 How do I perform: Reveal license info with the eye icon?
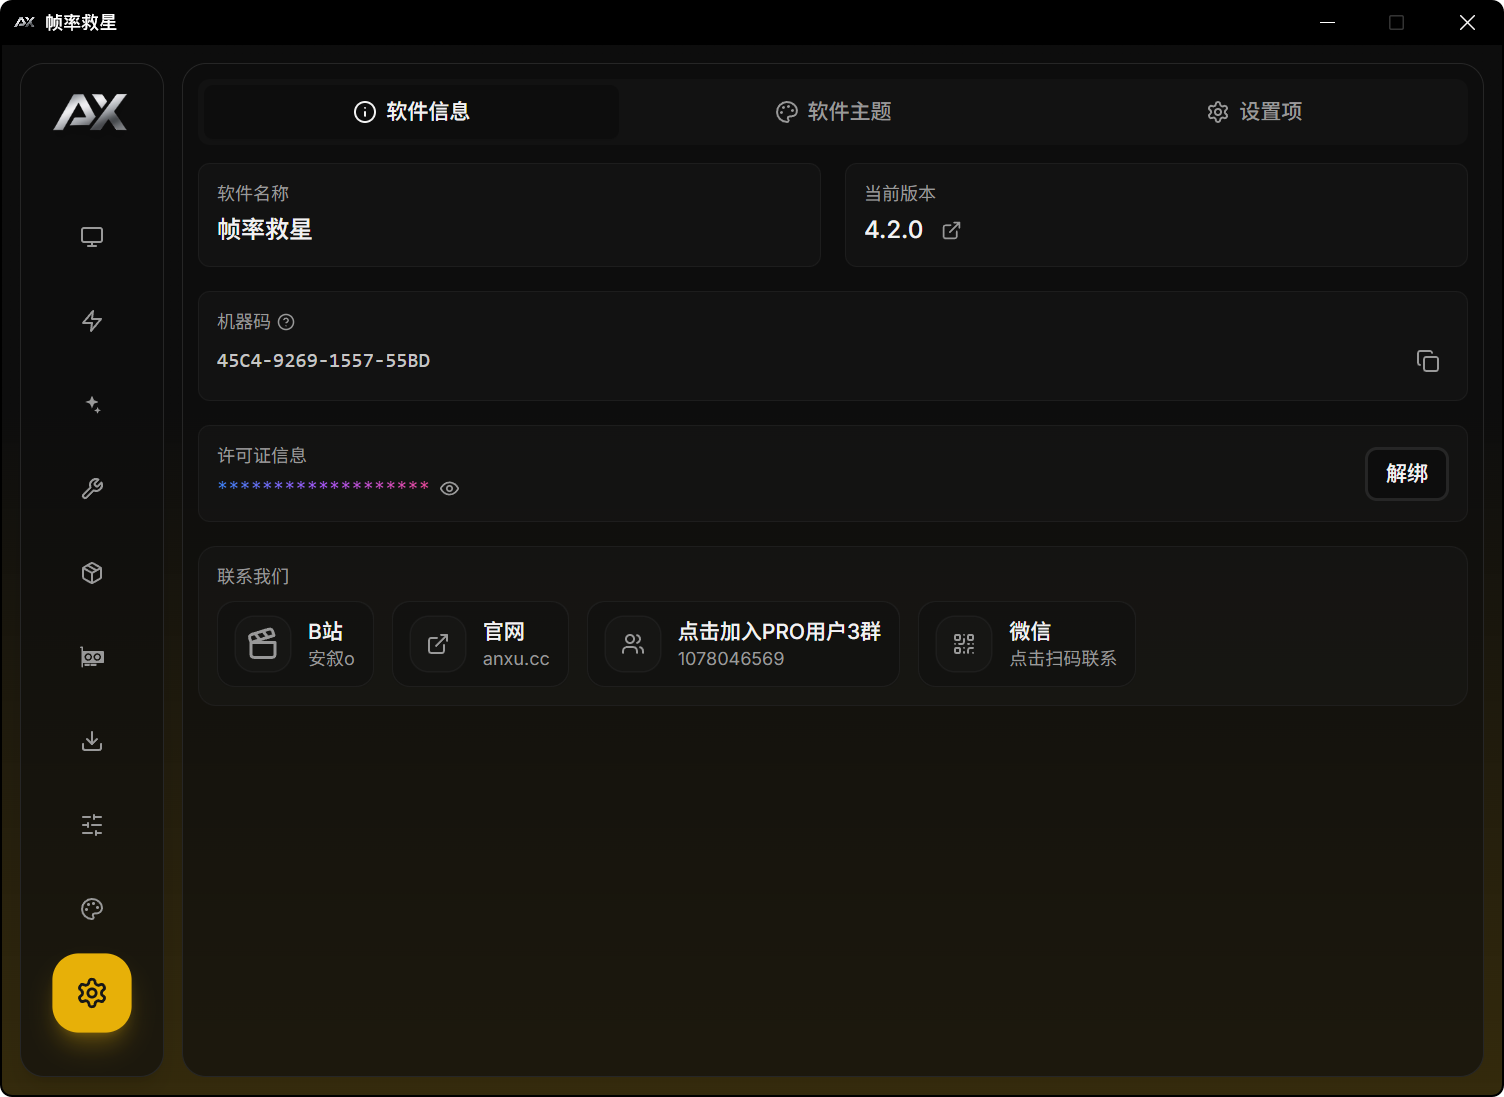click(x=450, y=489)
